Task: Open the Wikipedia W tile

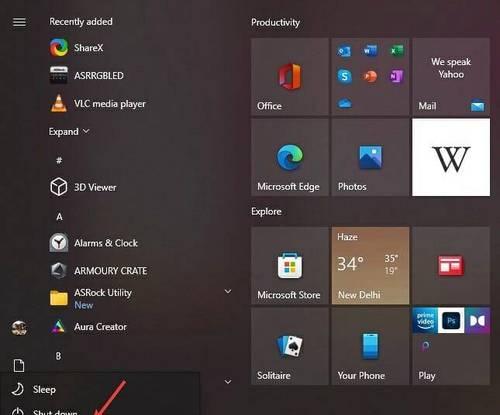Action: pyautogui.click(x=451, y=157)
